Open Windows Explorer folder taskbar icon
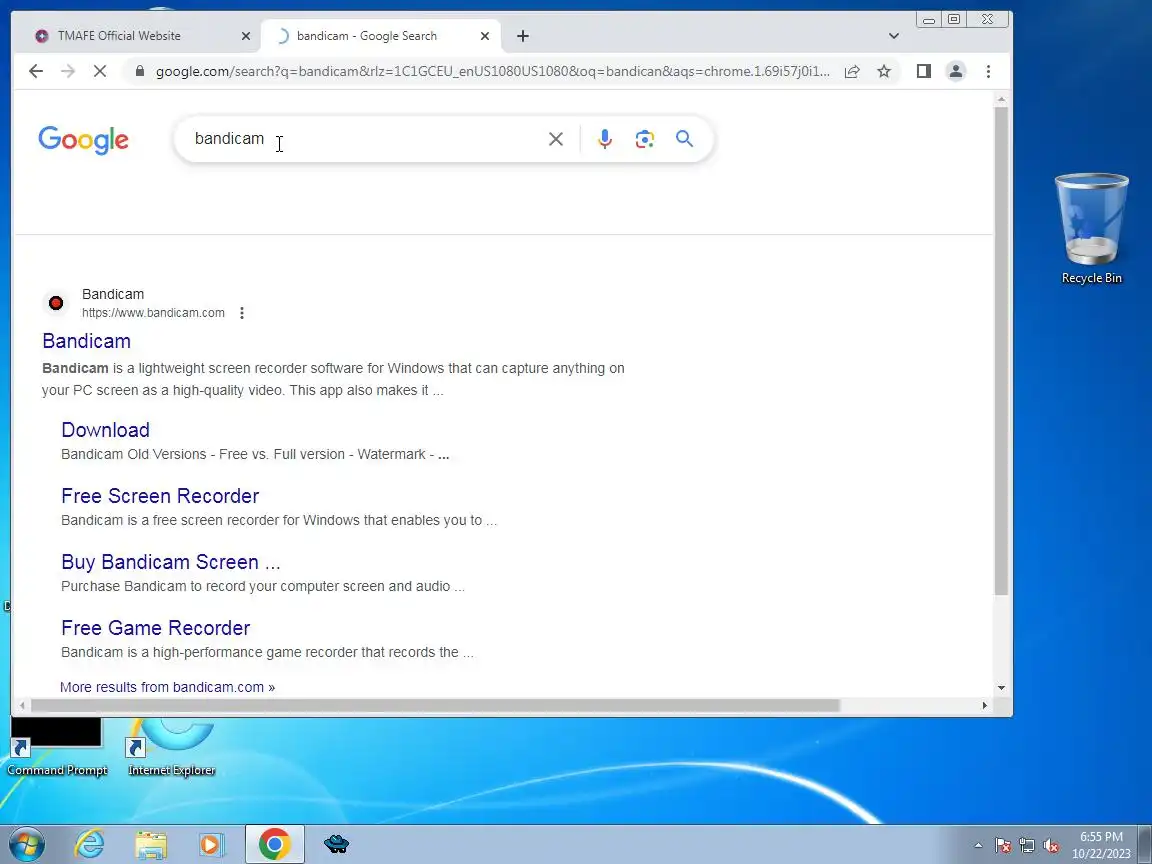 (x=151, y=844)
